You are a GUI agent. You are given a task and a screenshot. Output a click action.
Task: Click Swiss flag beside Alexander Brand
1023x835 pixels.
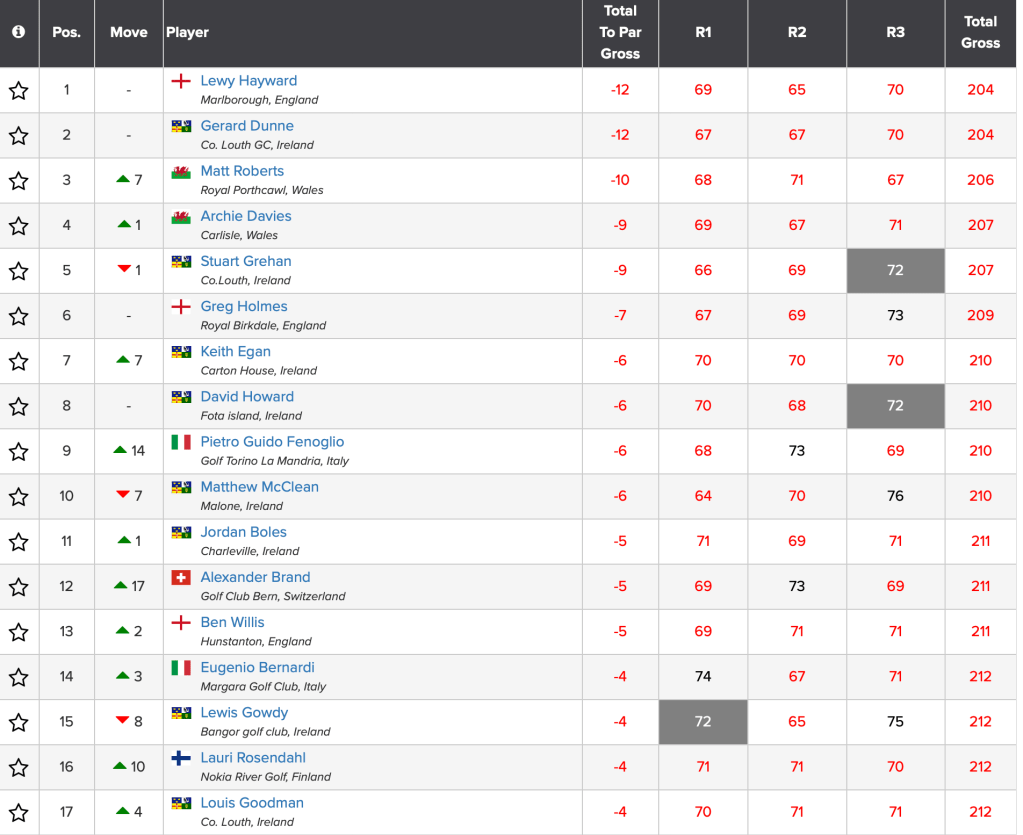click(181, 578)
